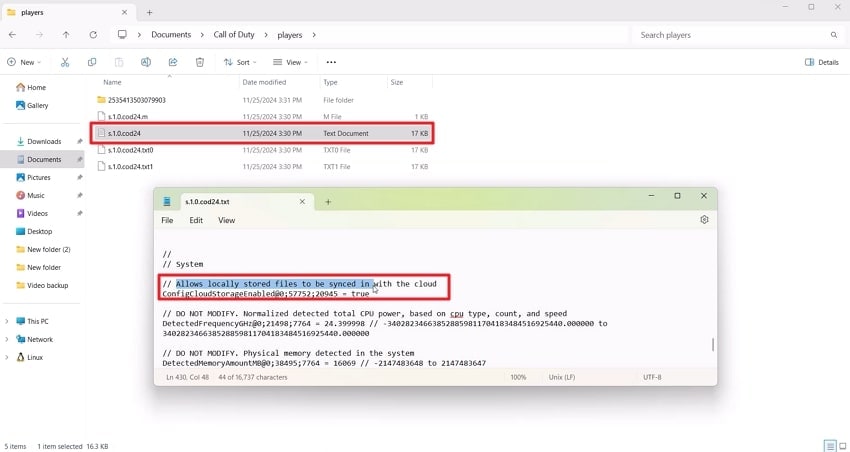Open the Notepad File menu
850x452 pixels.
[x=167, y=220]
